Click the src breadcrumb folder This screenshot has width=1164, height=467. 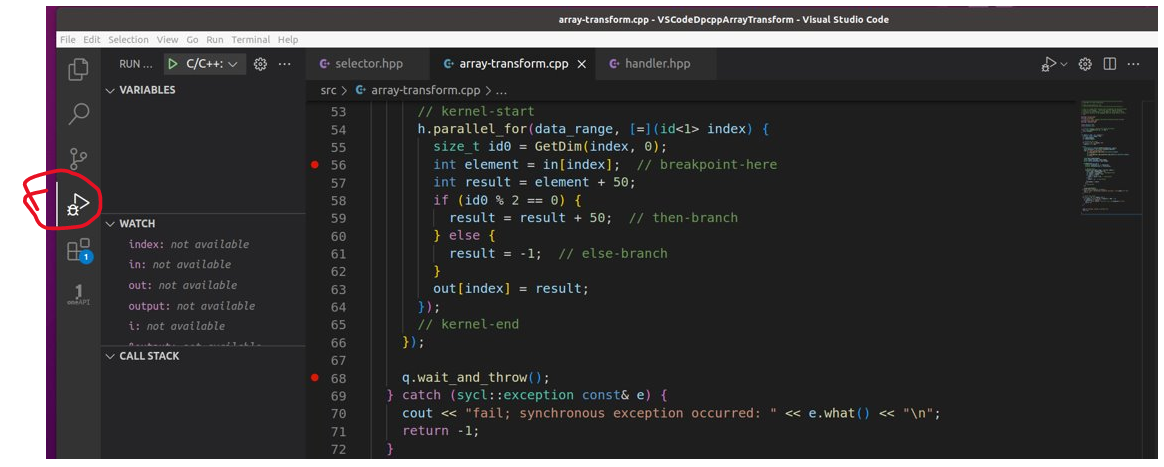coord(328,90)
